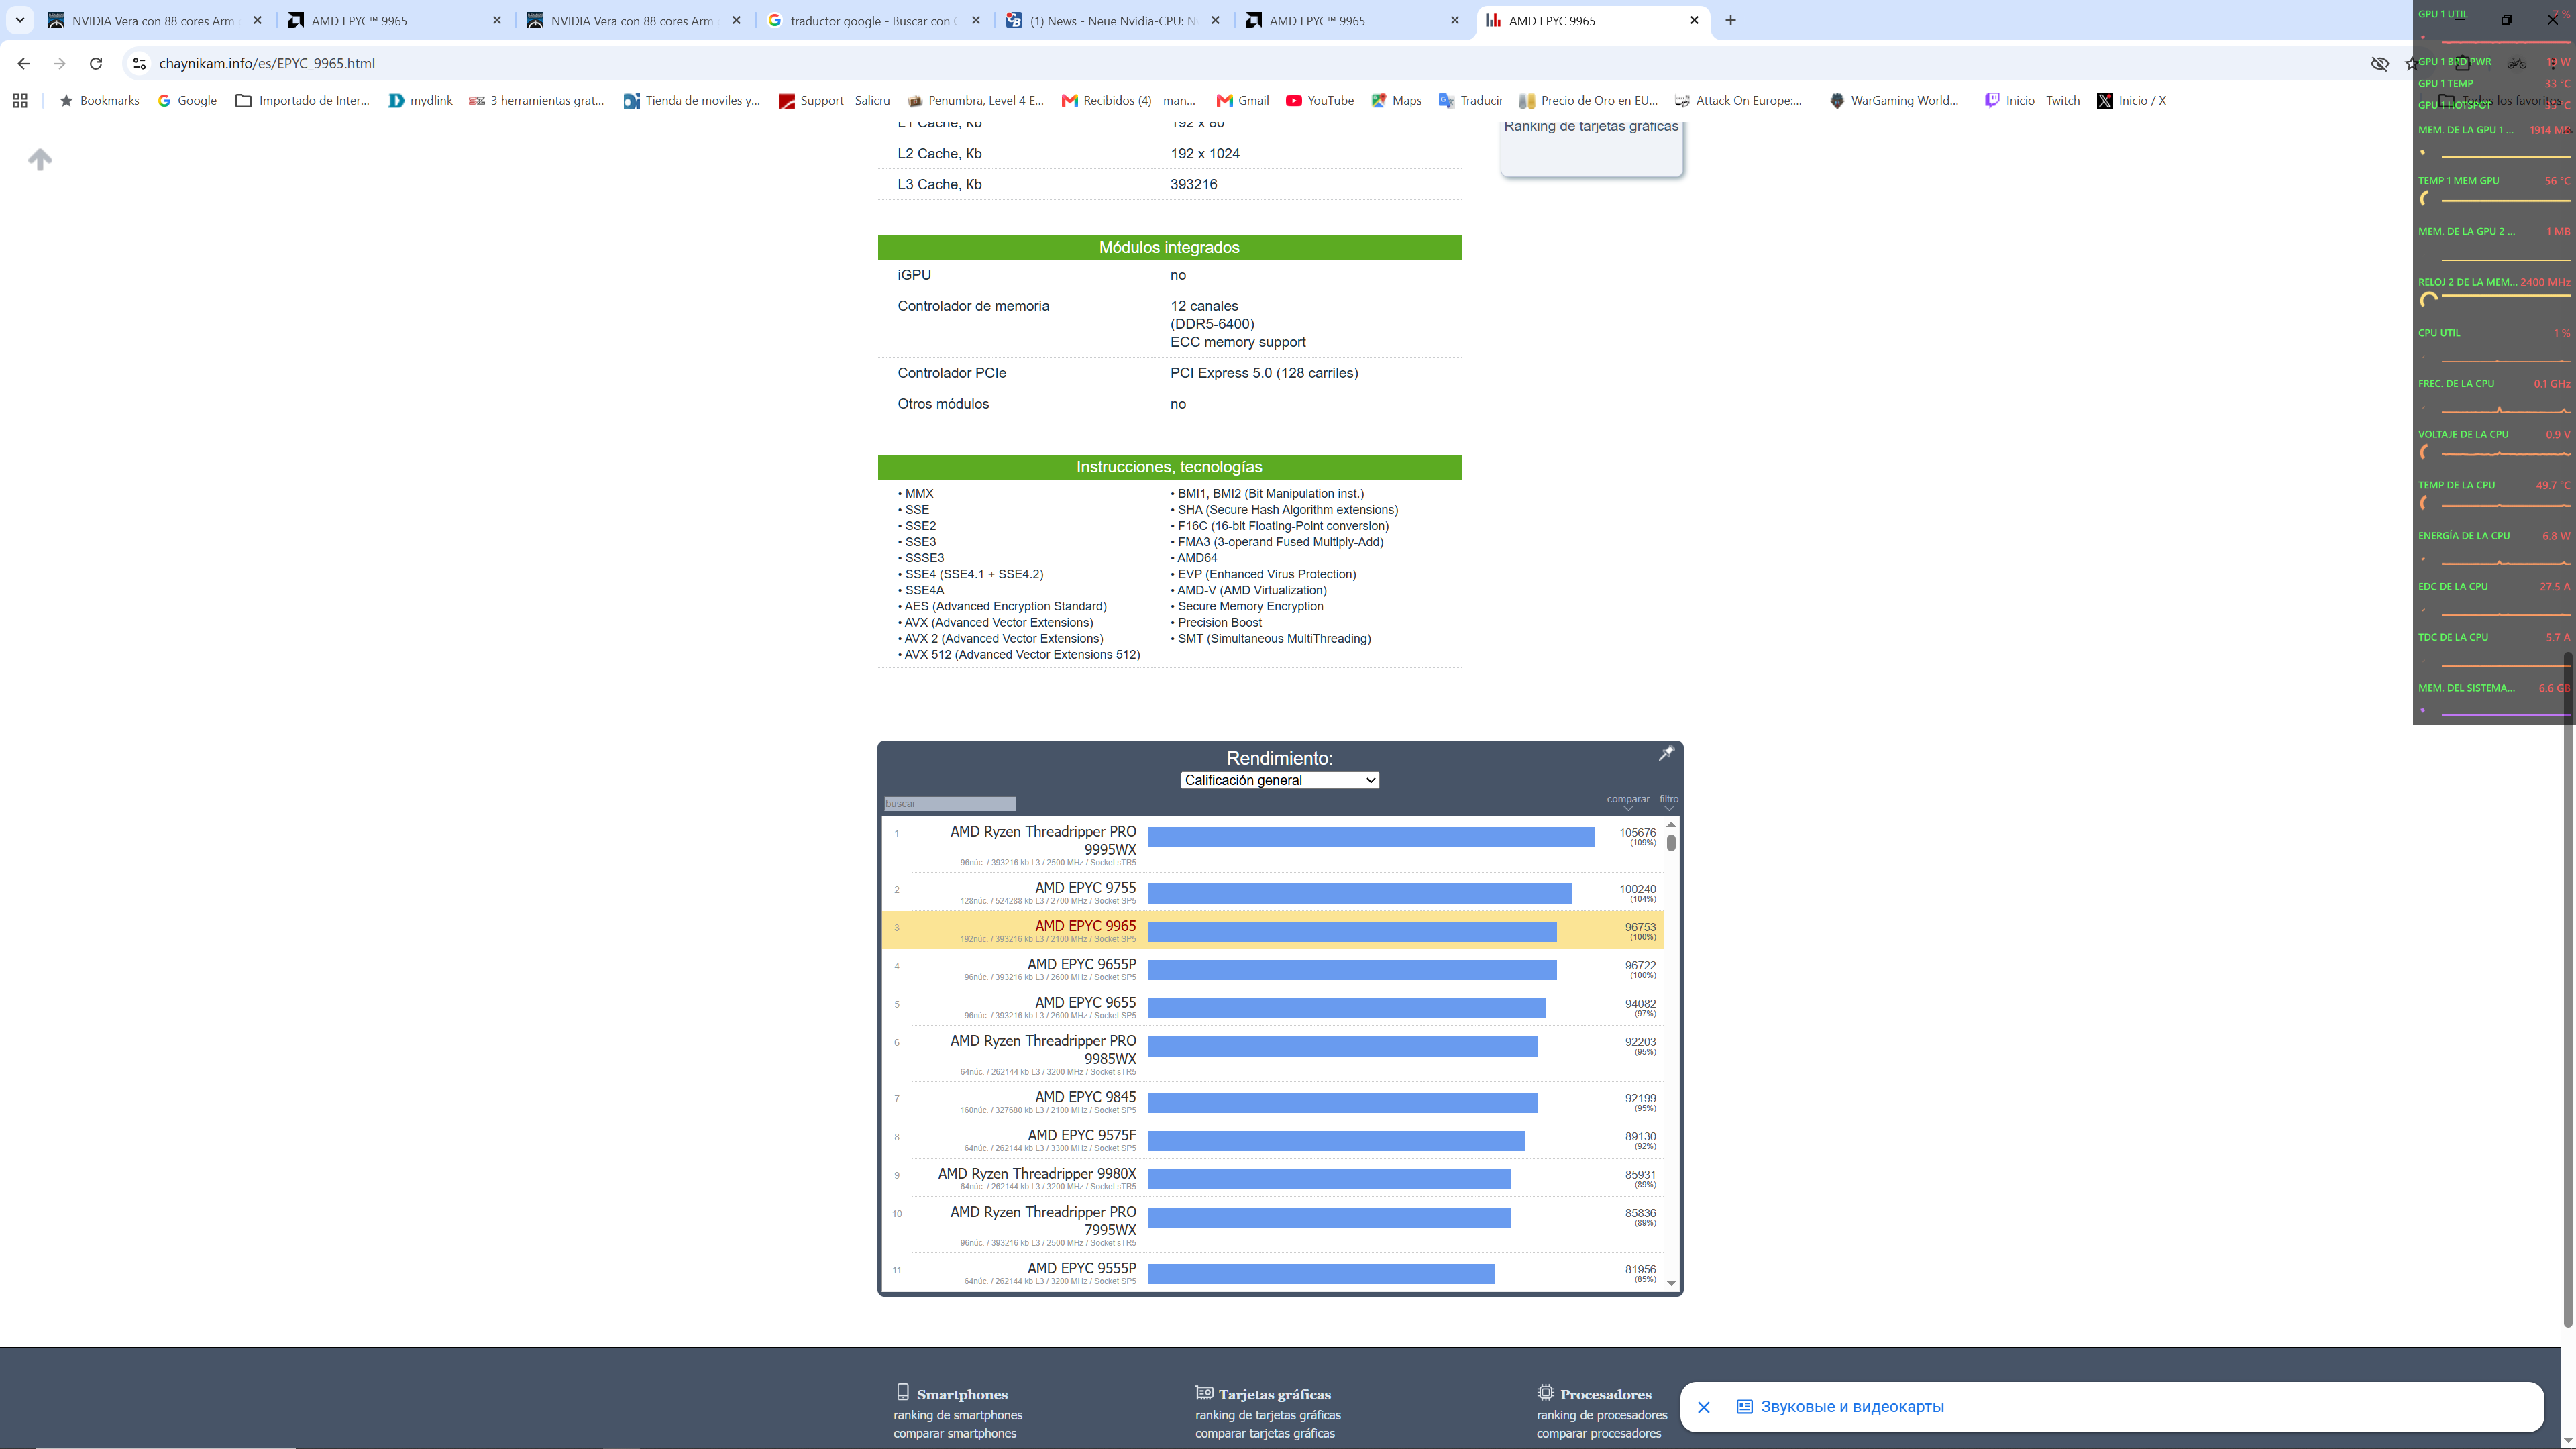Image resolution: width=2576 pixels, height=1449 pixels.
Task: Select AMD EPYC 9755 in ranking list
Action: coord(1085,888)
